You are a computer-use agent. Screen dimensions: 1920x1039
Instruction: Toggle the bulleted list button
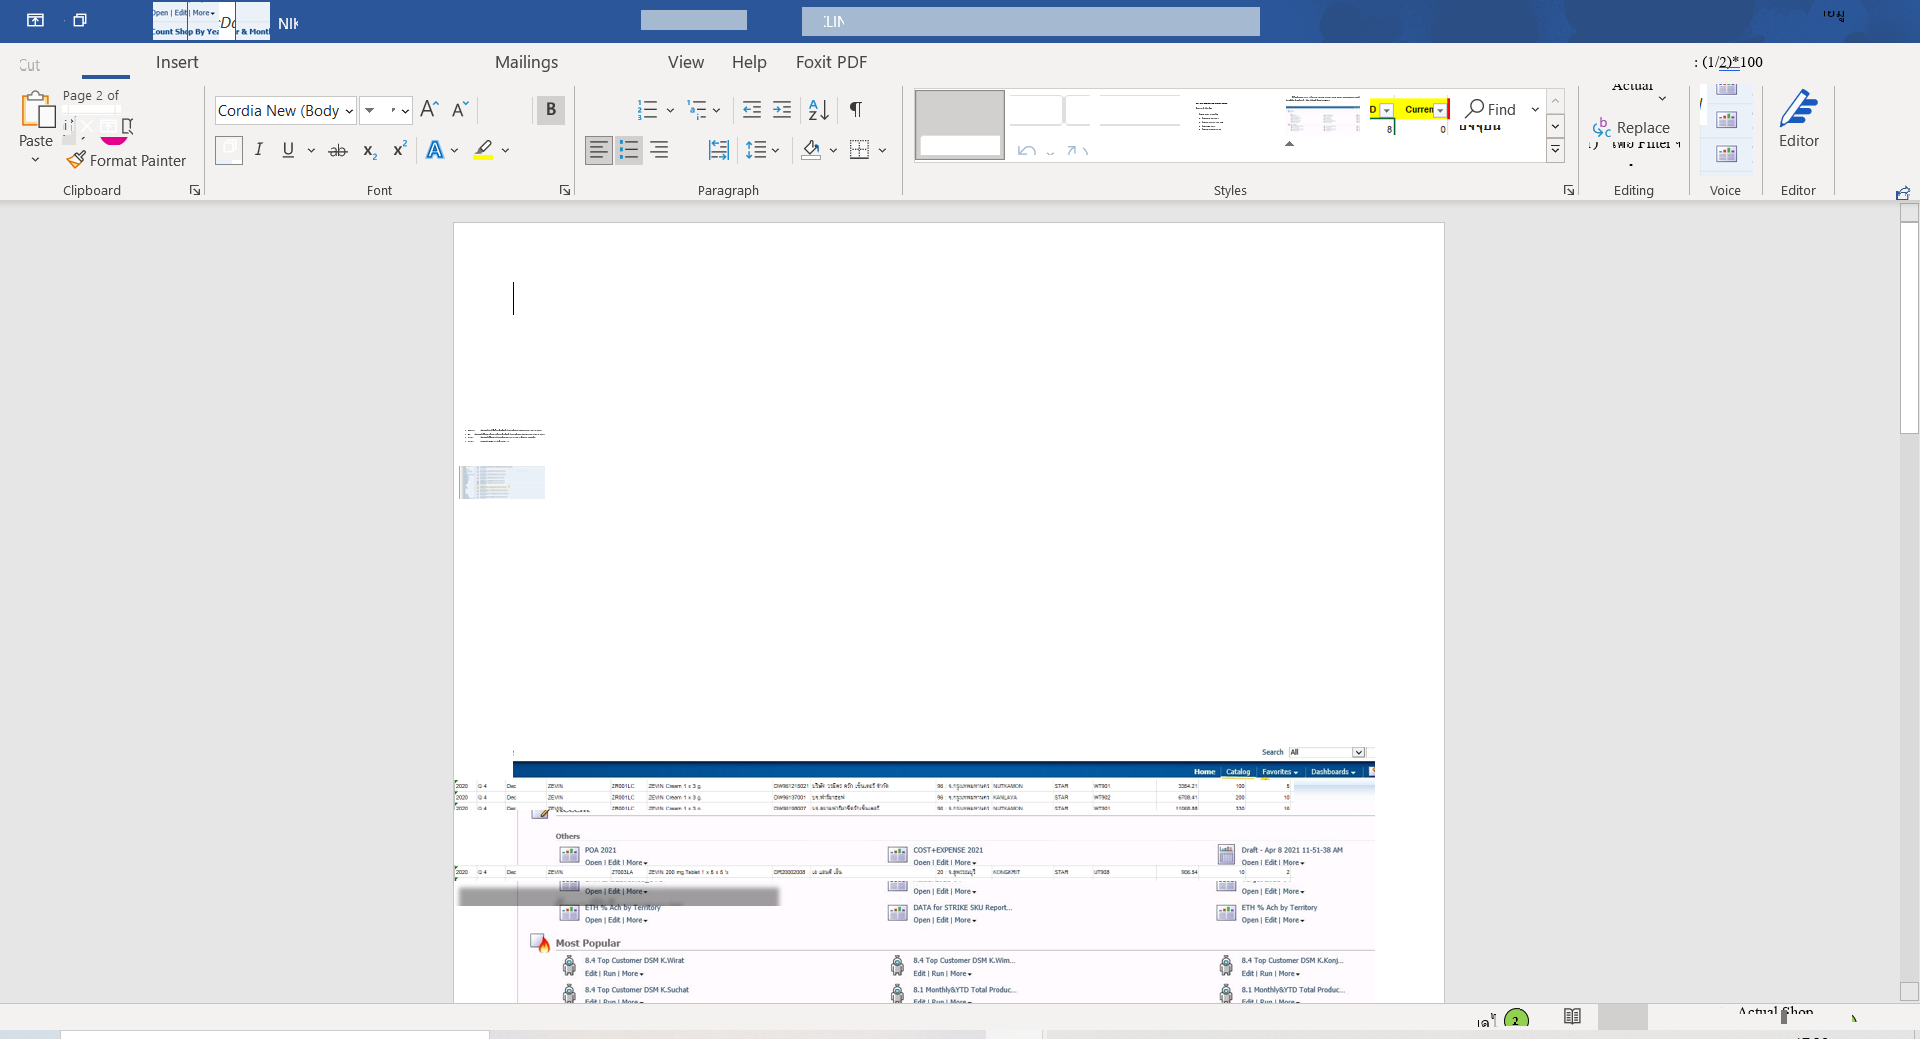pyautogui.click(x=628, y=150)
